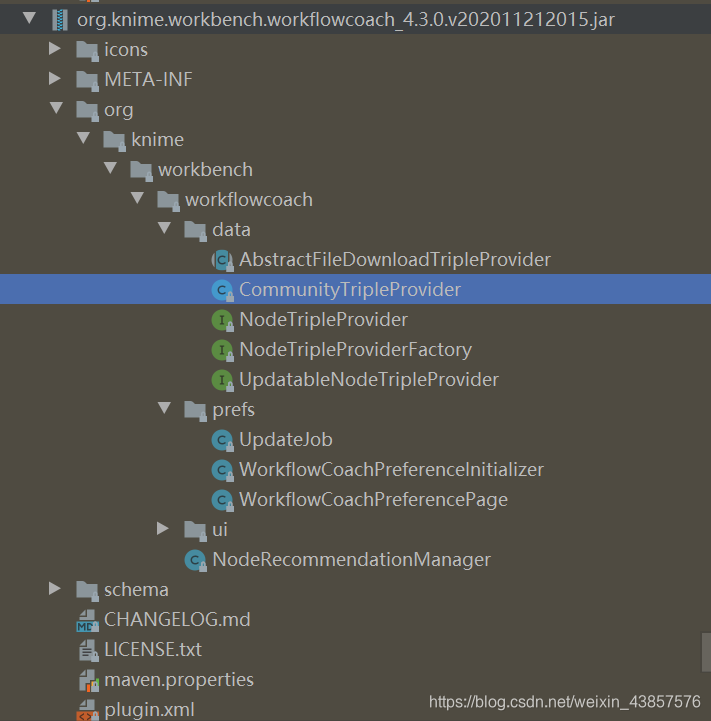The width and height of the screenshot is (711, 721).
Task: Select the data package label
Action: coord(231,229)
